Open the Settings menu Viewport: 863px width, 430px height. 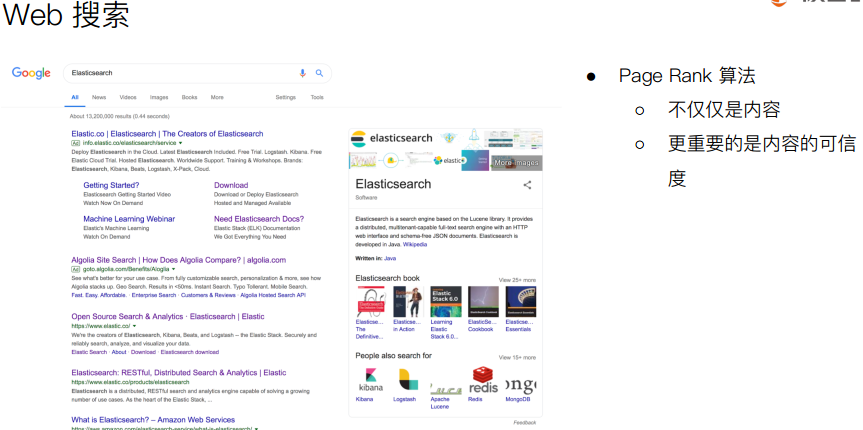click(286, 97)
